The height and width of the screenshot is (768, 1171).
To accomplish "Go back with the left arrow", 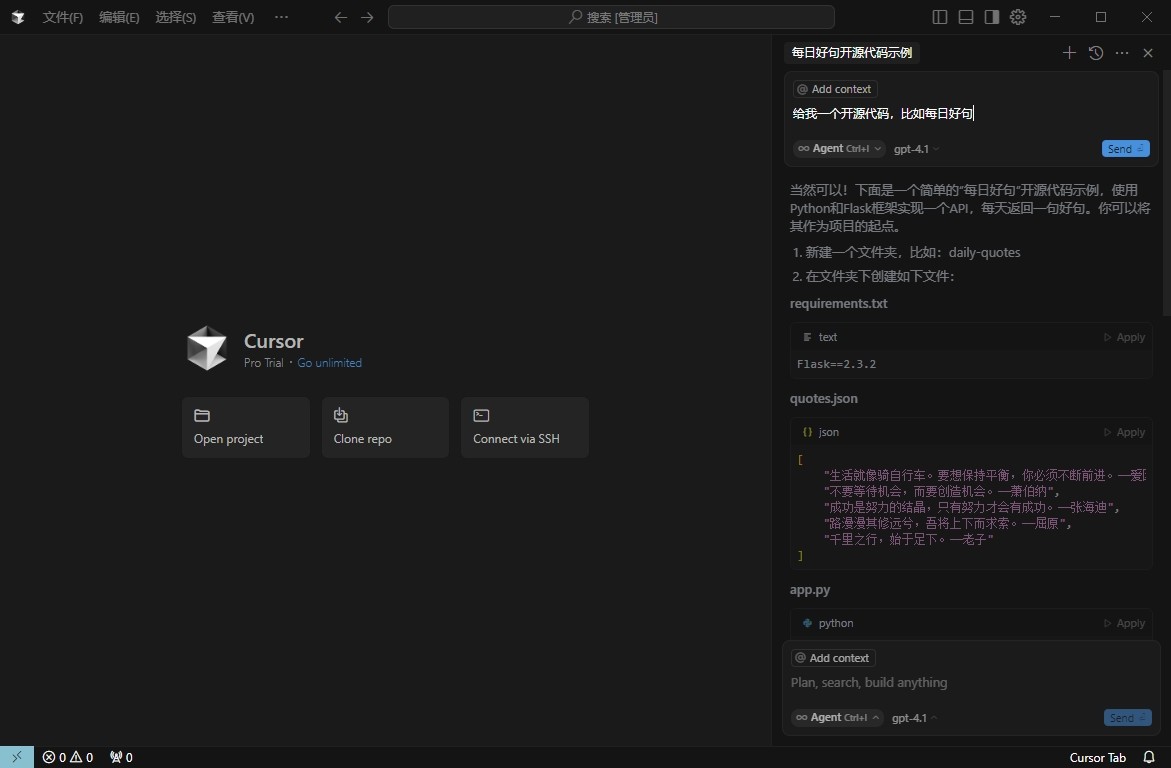I will coord(341,17).
